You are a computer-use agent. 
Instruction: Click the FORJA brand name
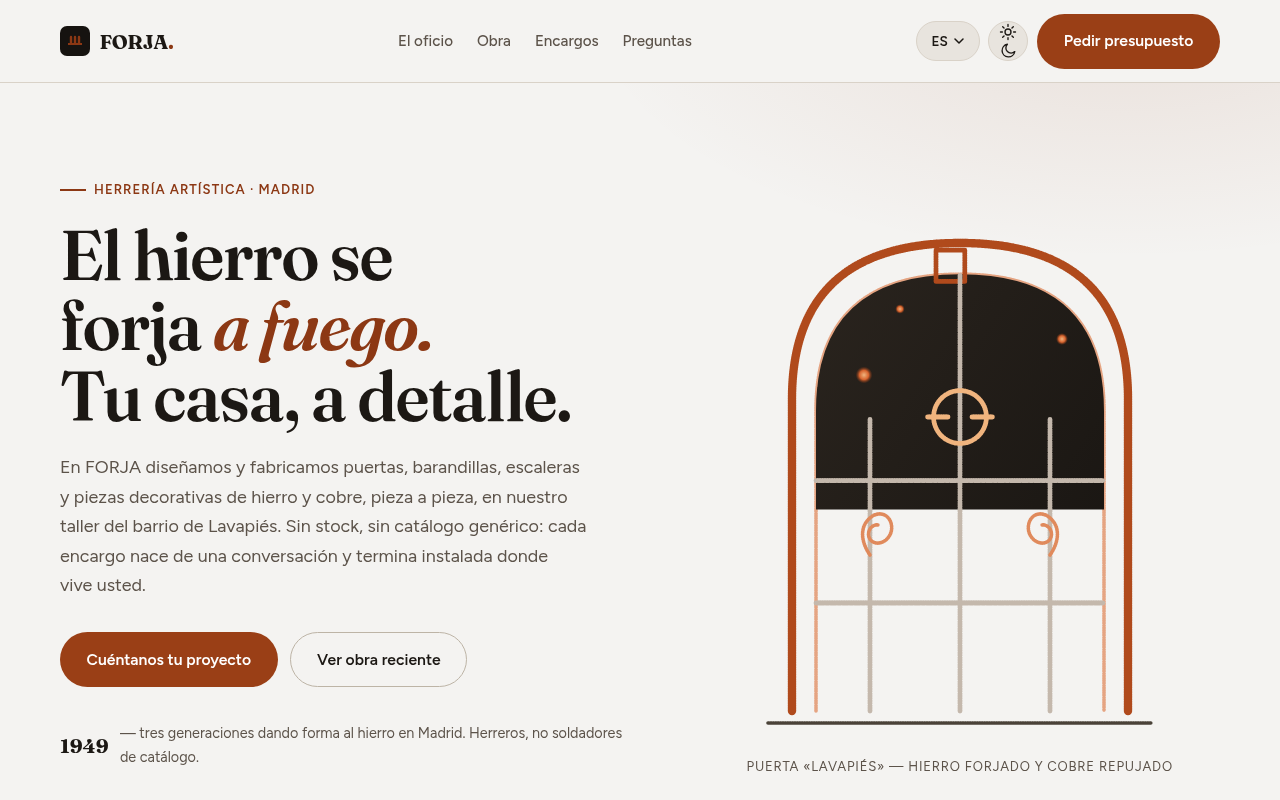click(137, 42)
